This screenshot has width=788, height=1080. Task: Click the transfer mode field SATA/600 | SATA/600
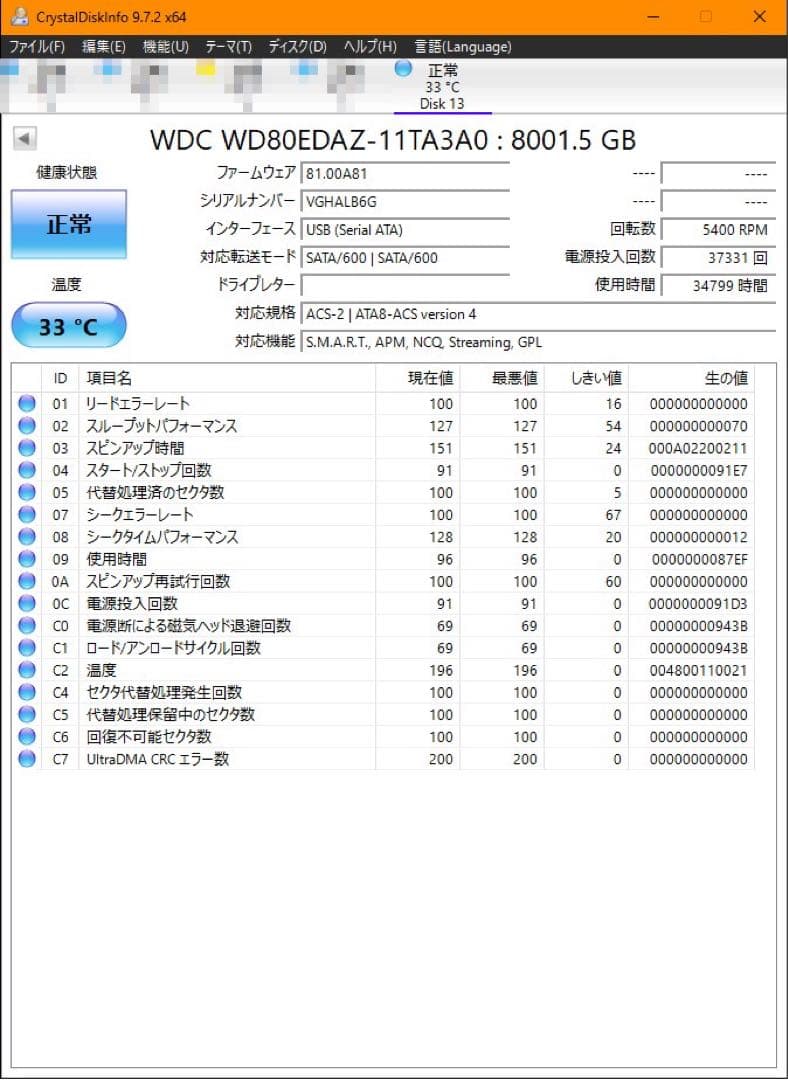click(x=405, y=258)
